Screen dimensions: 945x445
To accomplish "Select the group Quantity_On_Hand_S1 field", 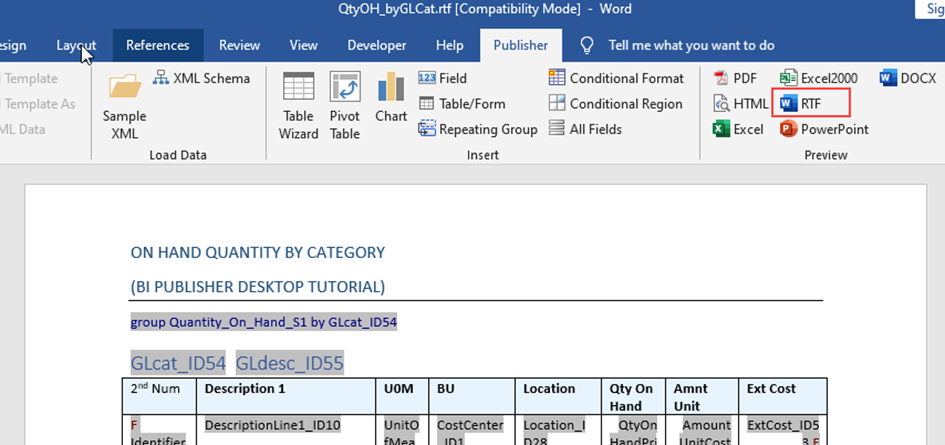I will coord(264,322).
